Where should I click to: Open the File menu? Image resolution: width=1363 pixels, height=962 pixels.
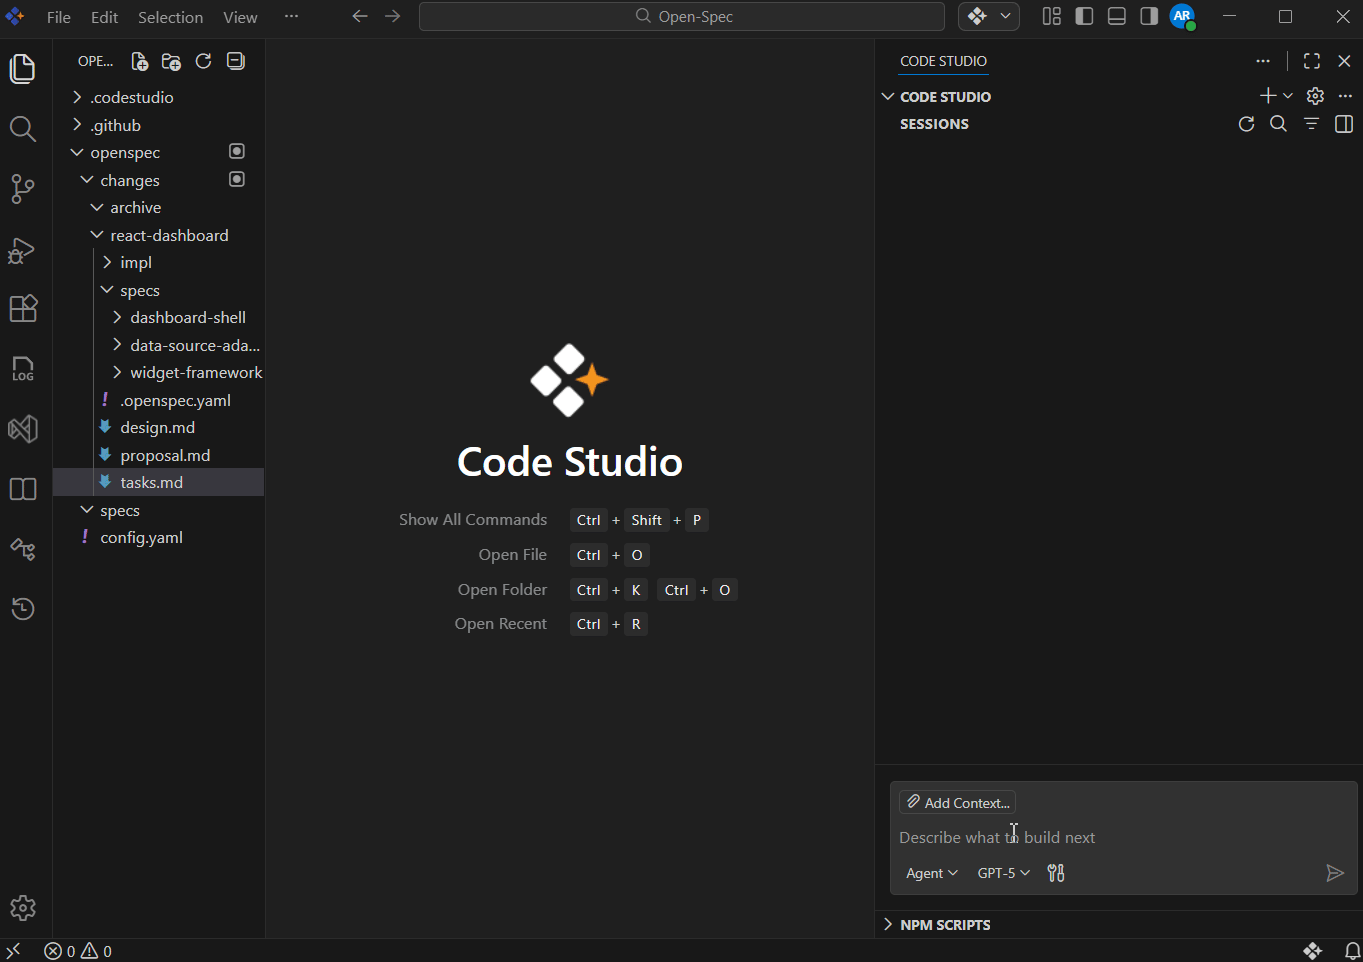pyautogui.click(x=59, y=17)
